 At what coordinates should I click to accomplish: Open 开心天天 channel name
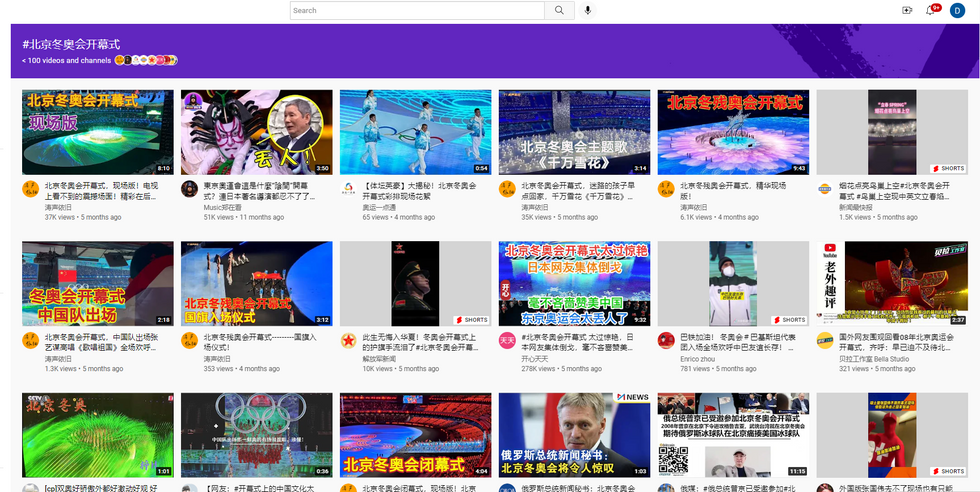coord(533,359)
